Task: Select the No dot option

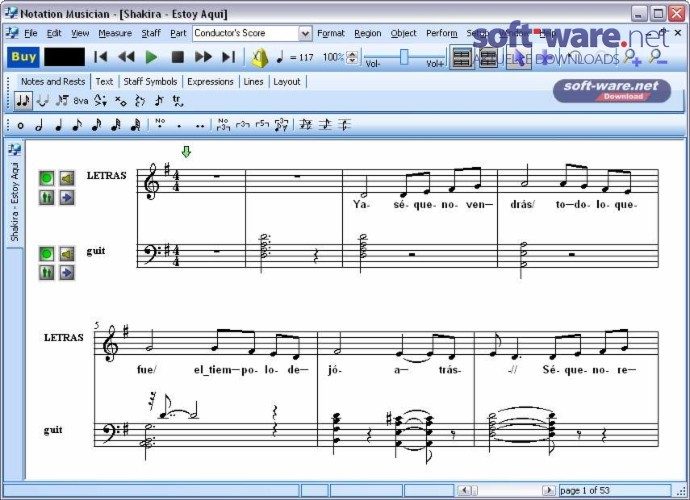Action: (160, 124)
